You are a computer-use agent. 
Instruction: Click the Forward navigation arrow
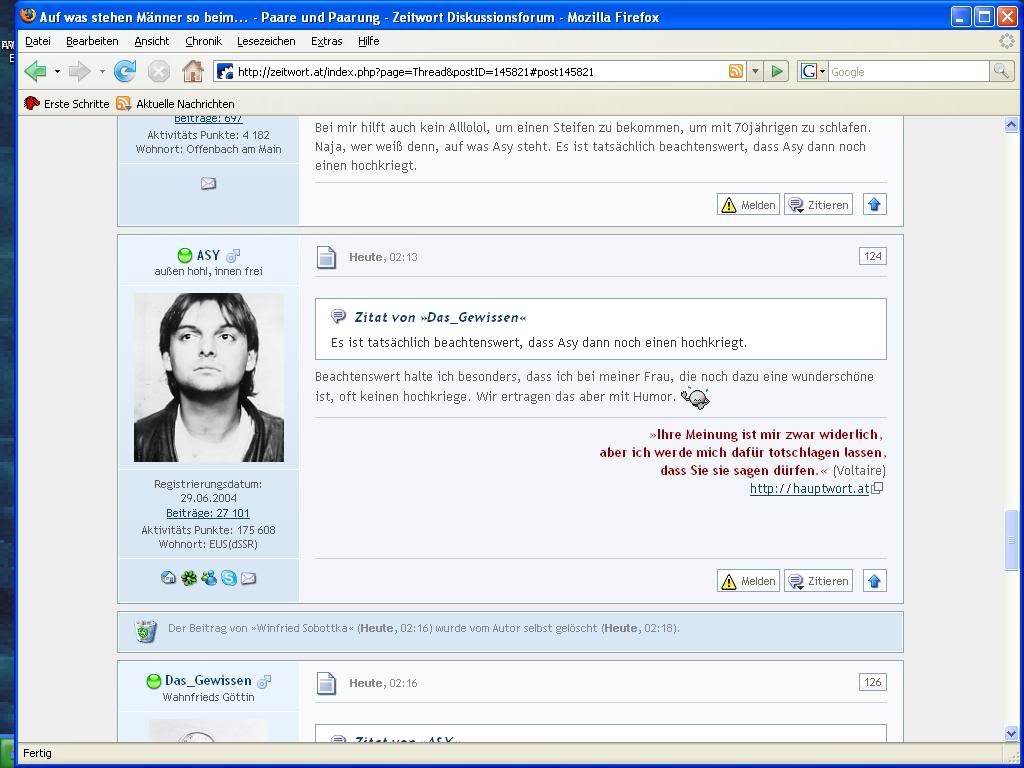pos(79,71)
